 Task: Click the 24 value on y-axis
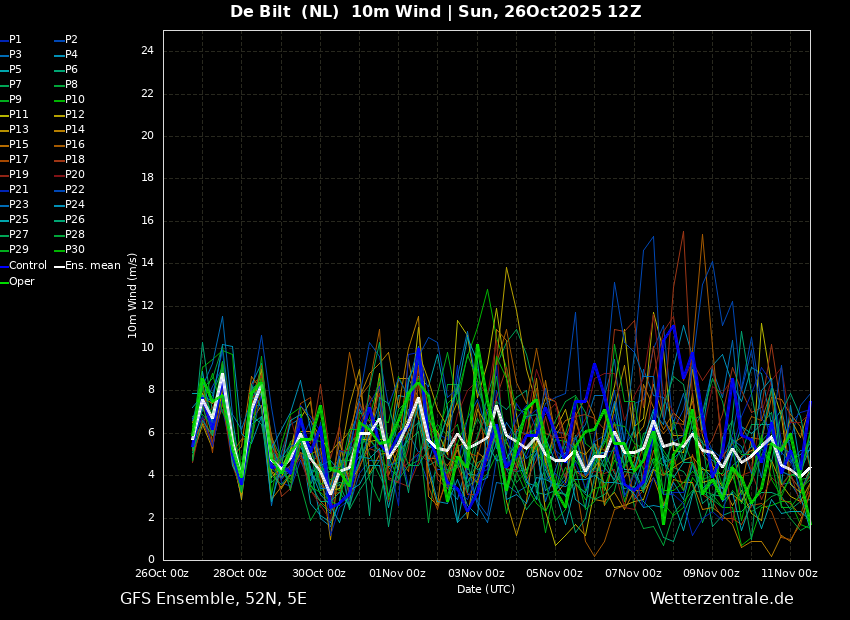pos(147,51)
